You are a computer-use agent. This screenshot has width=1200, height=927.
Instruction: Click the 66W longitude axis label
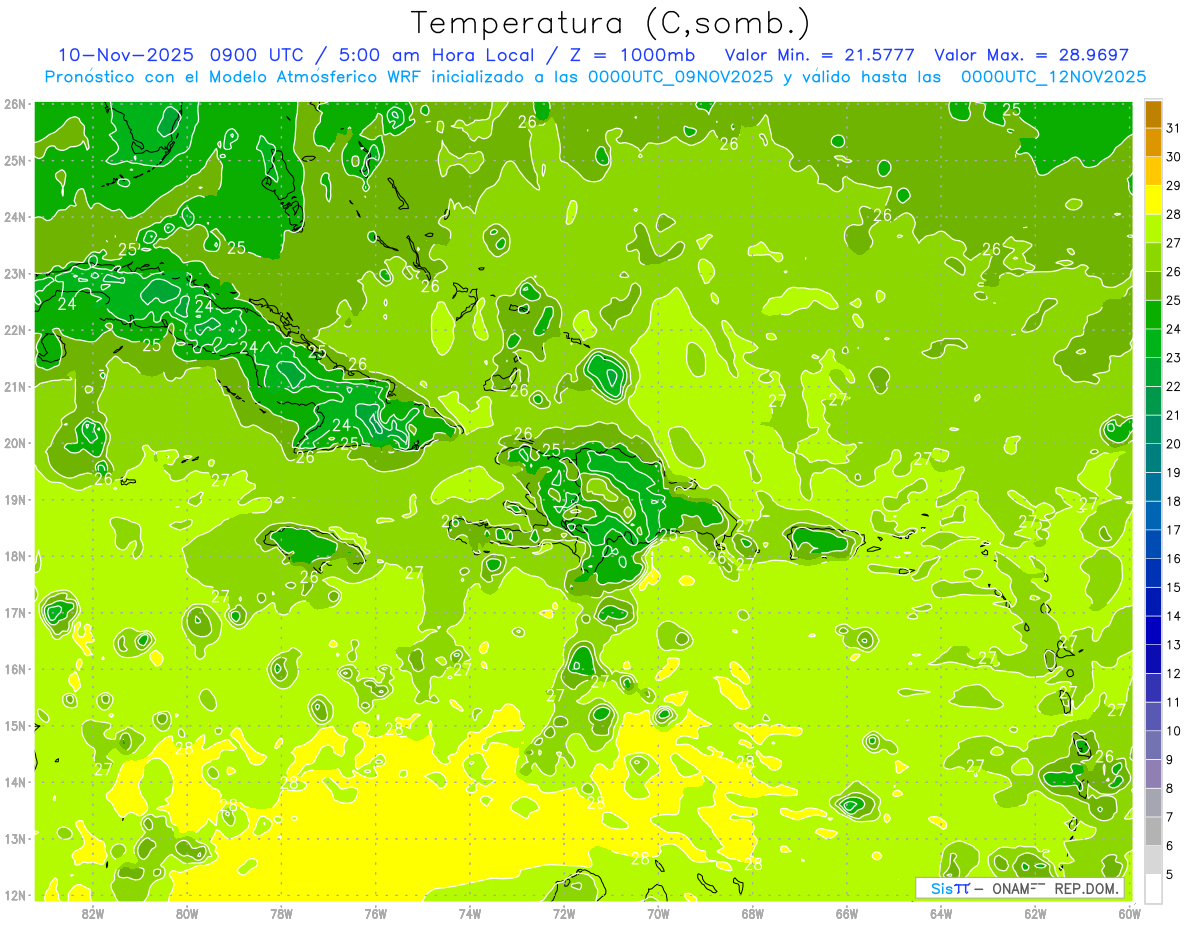coord(846,912)
